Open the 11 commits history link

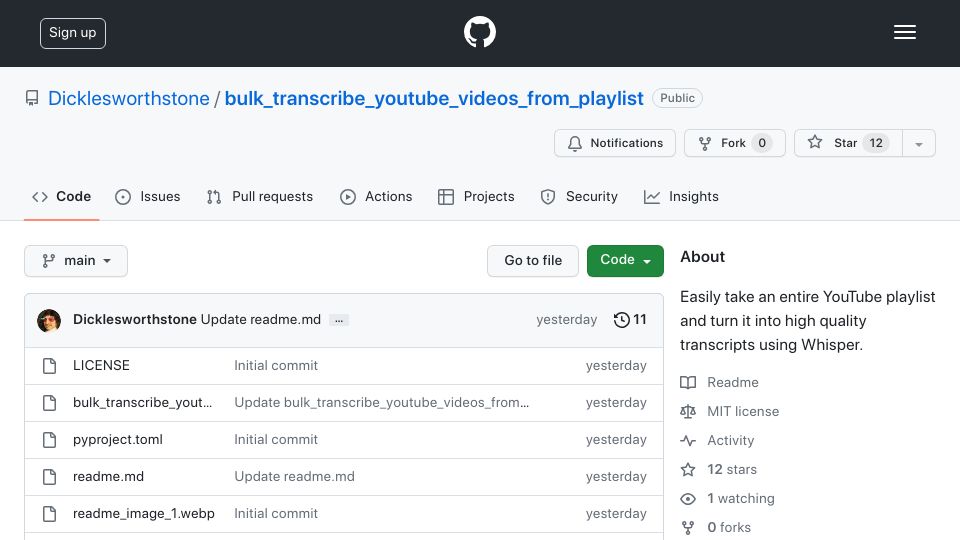(x=630, y=320)
